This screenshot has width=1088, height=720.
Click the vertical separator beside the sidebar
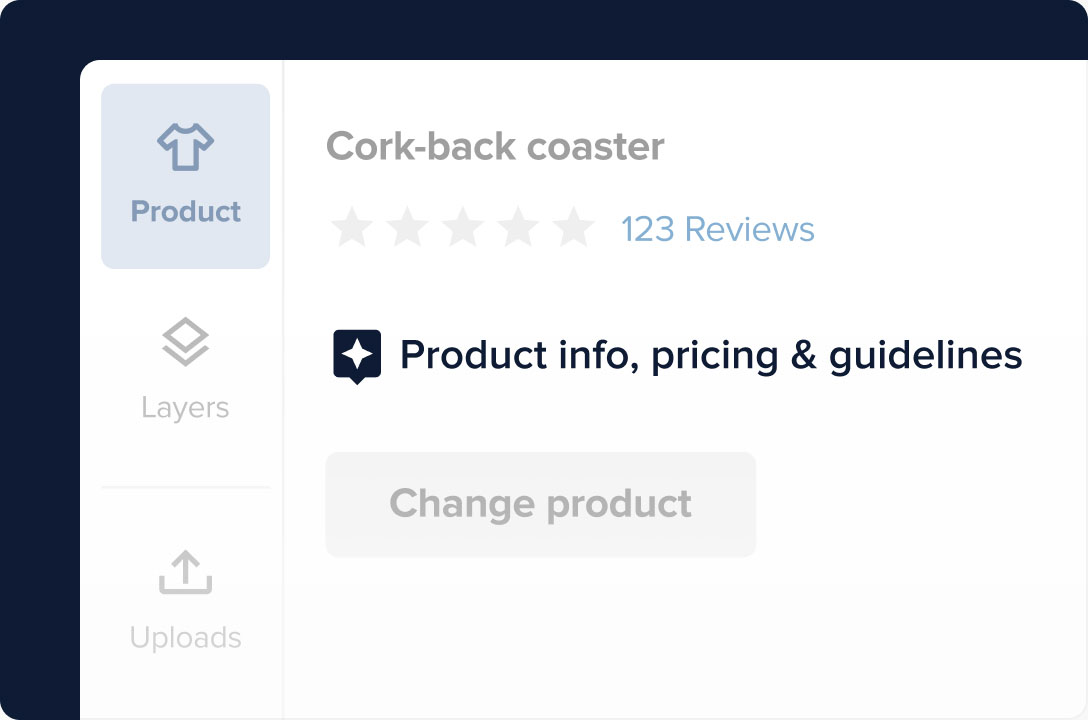point(284,400)
